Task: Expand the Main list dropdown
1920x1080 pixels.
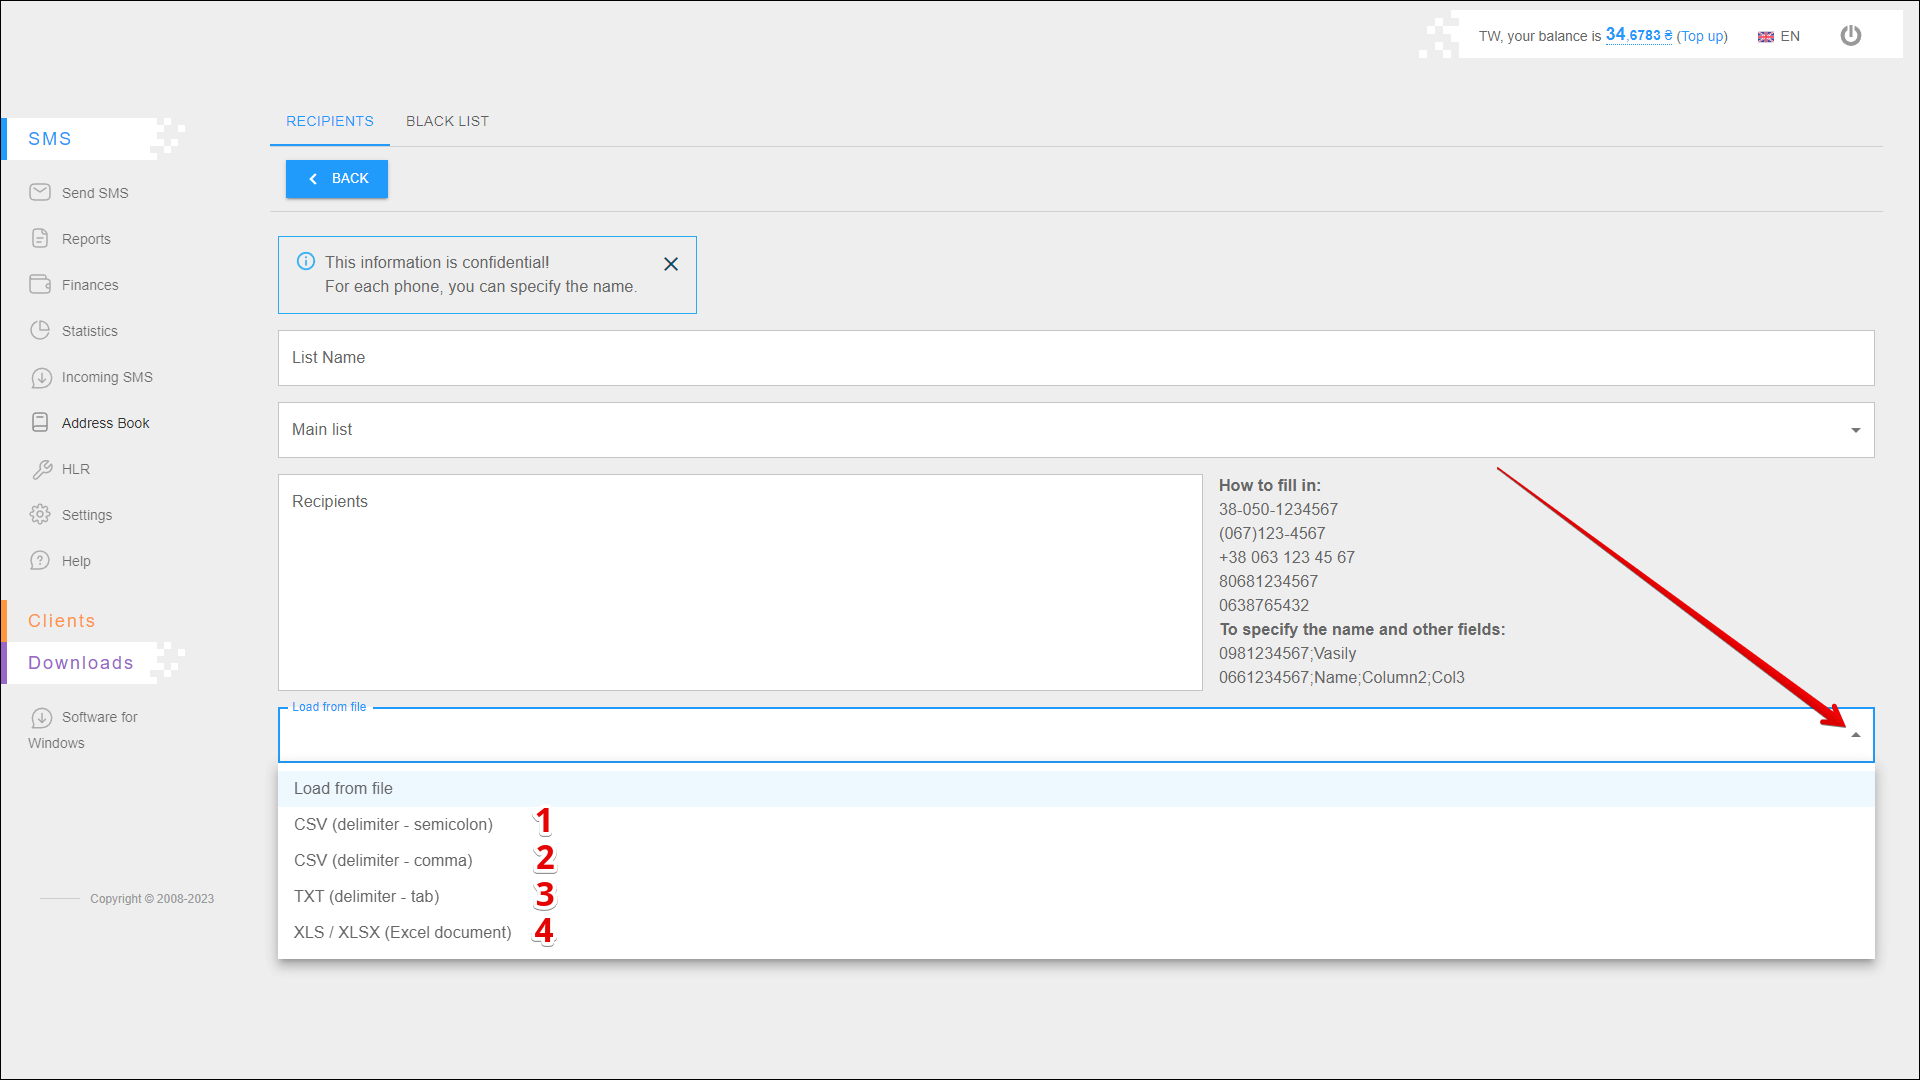Action: coord(1855,430)
